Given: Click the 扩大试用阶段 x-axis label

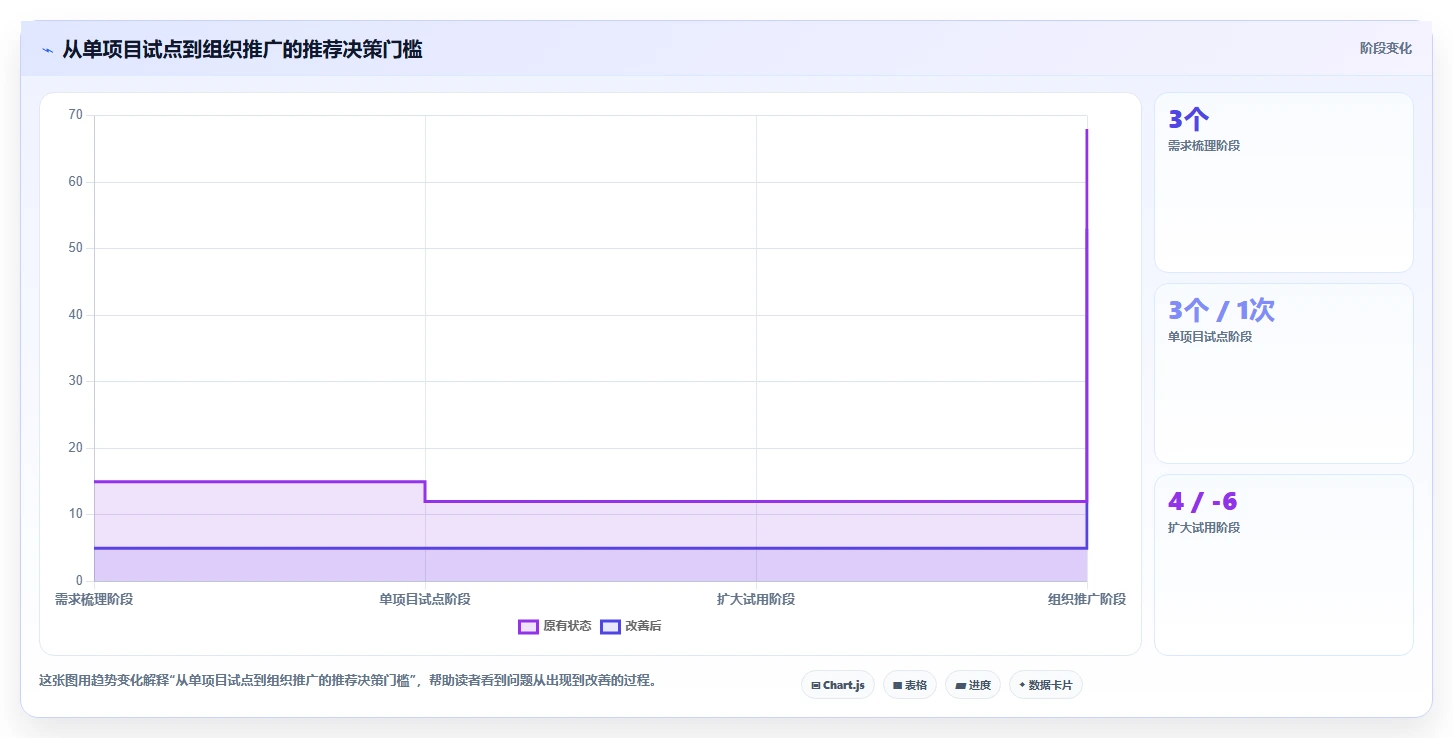Looking at the screenshot, I should coord(756,599).
